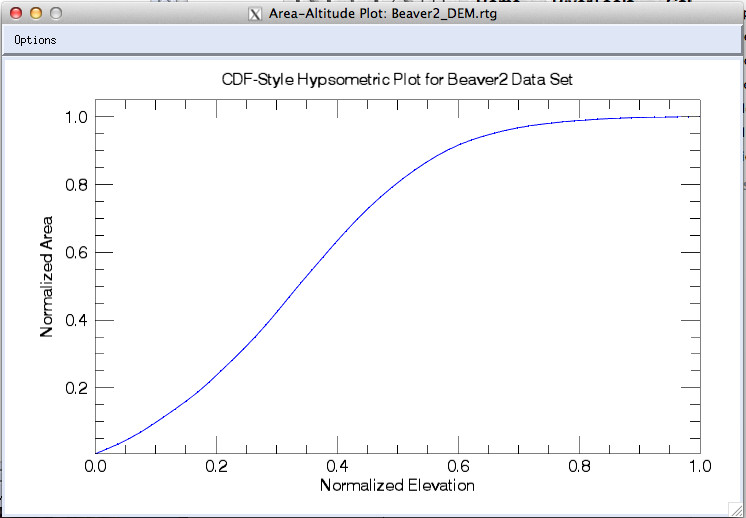The height and width of the screenshot is (518, 746).
Task: Click the Beaver2_DEM.rtg window title text
Action: point(382,14)
